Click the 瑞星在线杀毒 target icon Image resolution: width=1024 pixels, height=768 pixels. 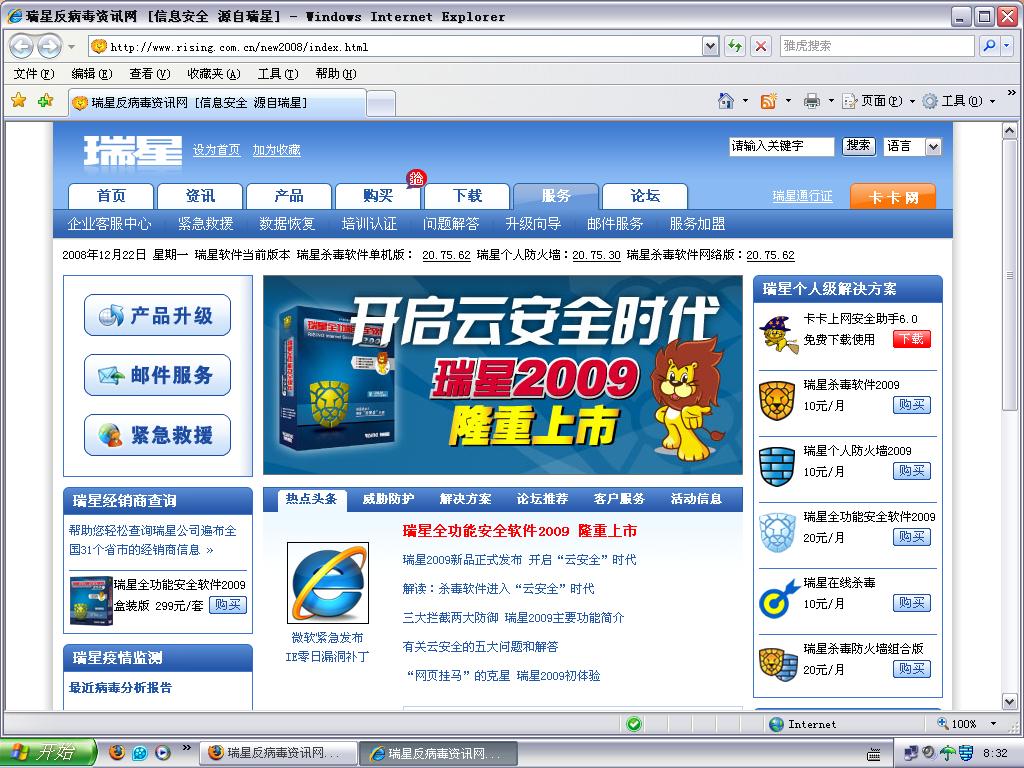(x=778, y=598)
